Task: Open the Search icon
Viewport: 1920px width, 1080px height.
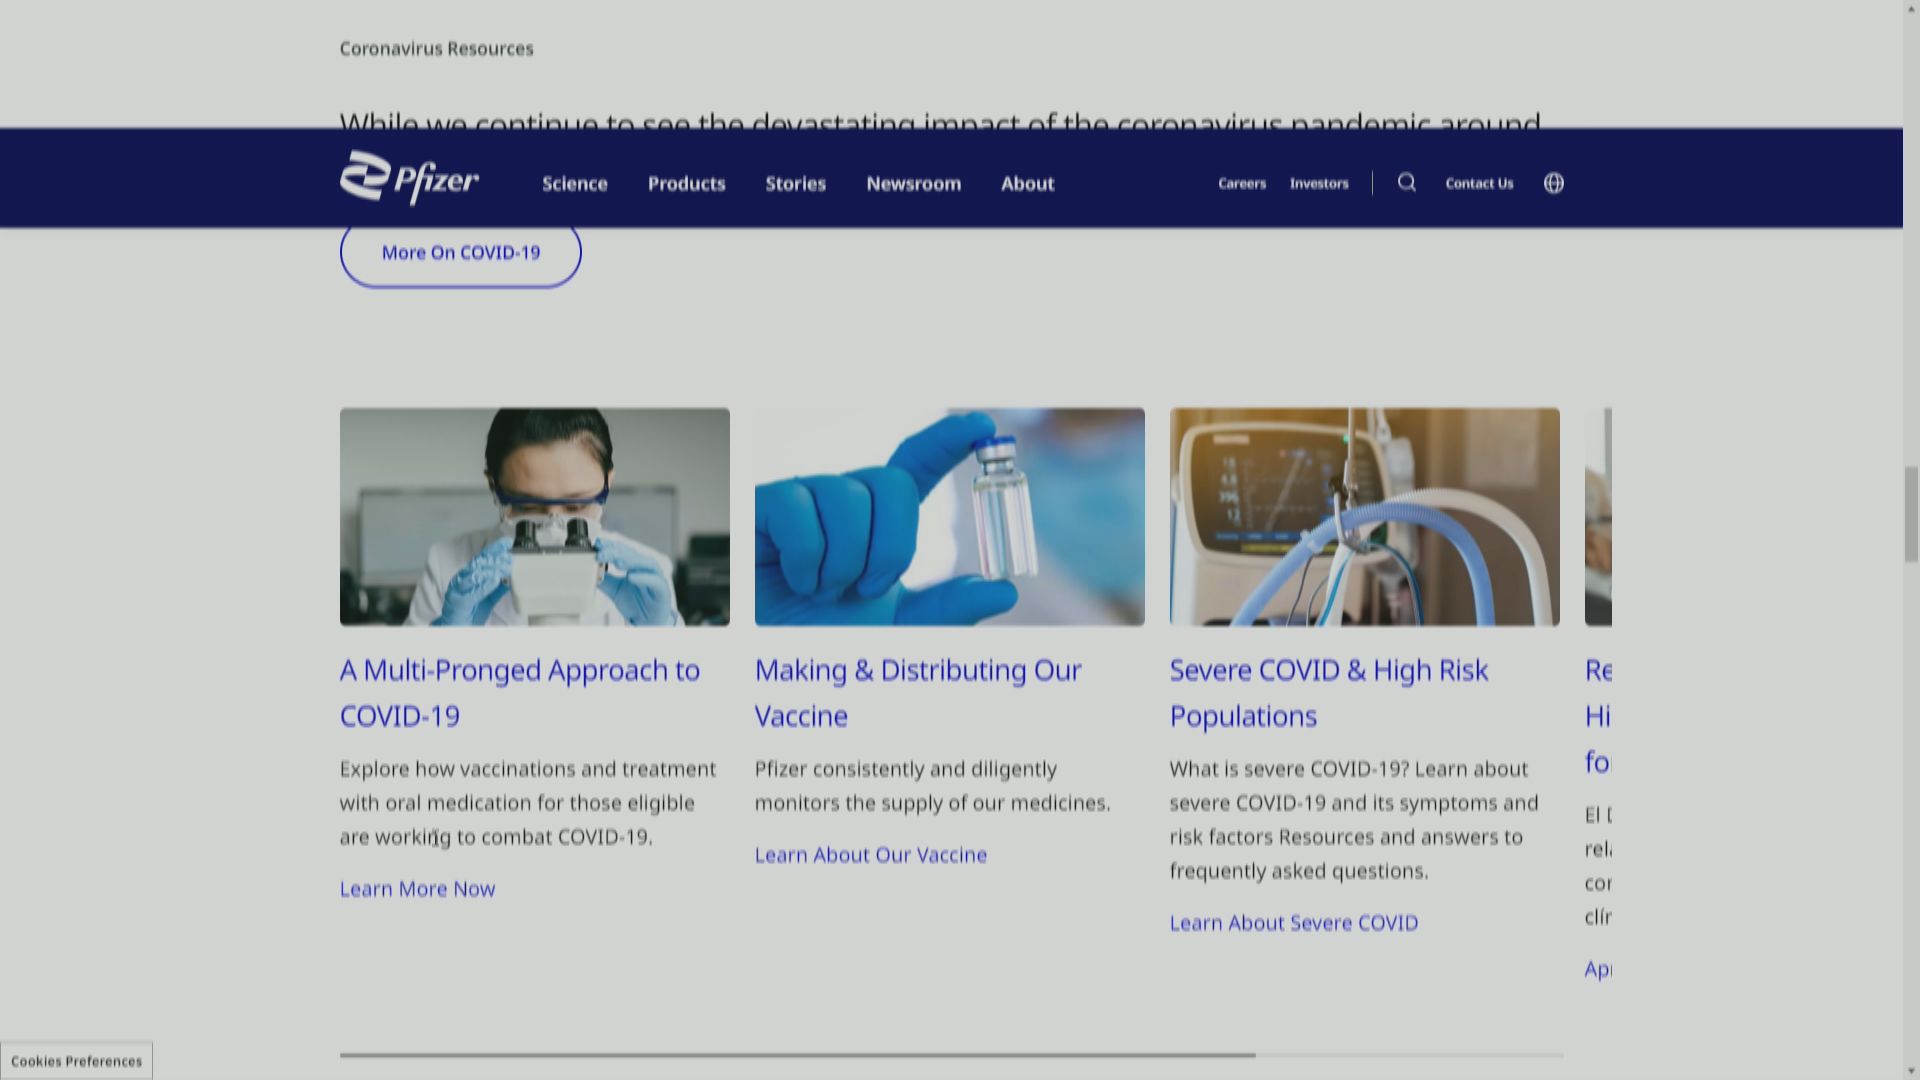Action: 1407,182
